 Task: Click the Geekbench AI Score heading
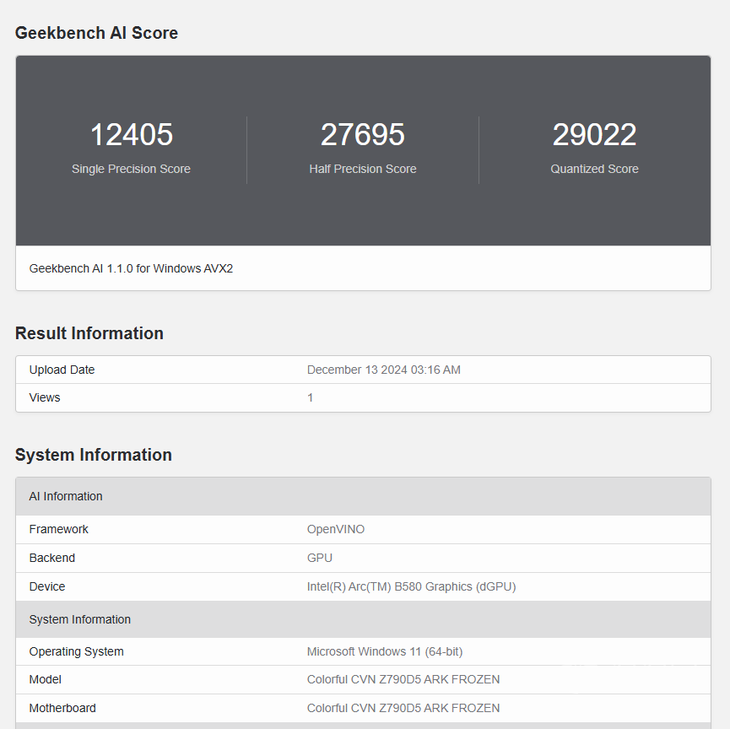(x=96, y=33)
